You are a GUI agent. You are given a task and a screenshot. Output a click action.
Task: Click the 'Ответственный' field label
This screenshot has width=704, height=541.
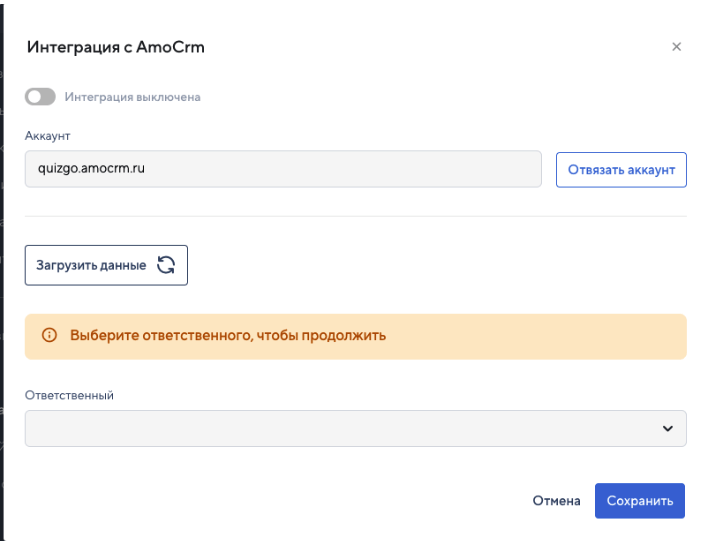pos(69,395)
